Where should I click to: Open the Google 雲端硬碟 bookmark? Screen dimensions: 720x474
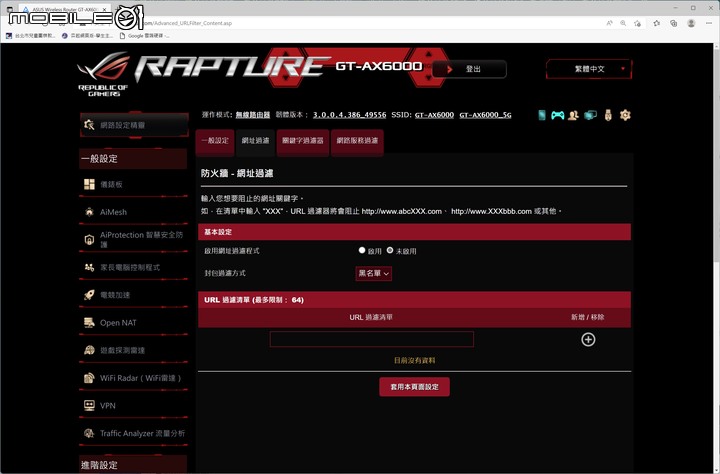pos(144,35)
